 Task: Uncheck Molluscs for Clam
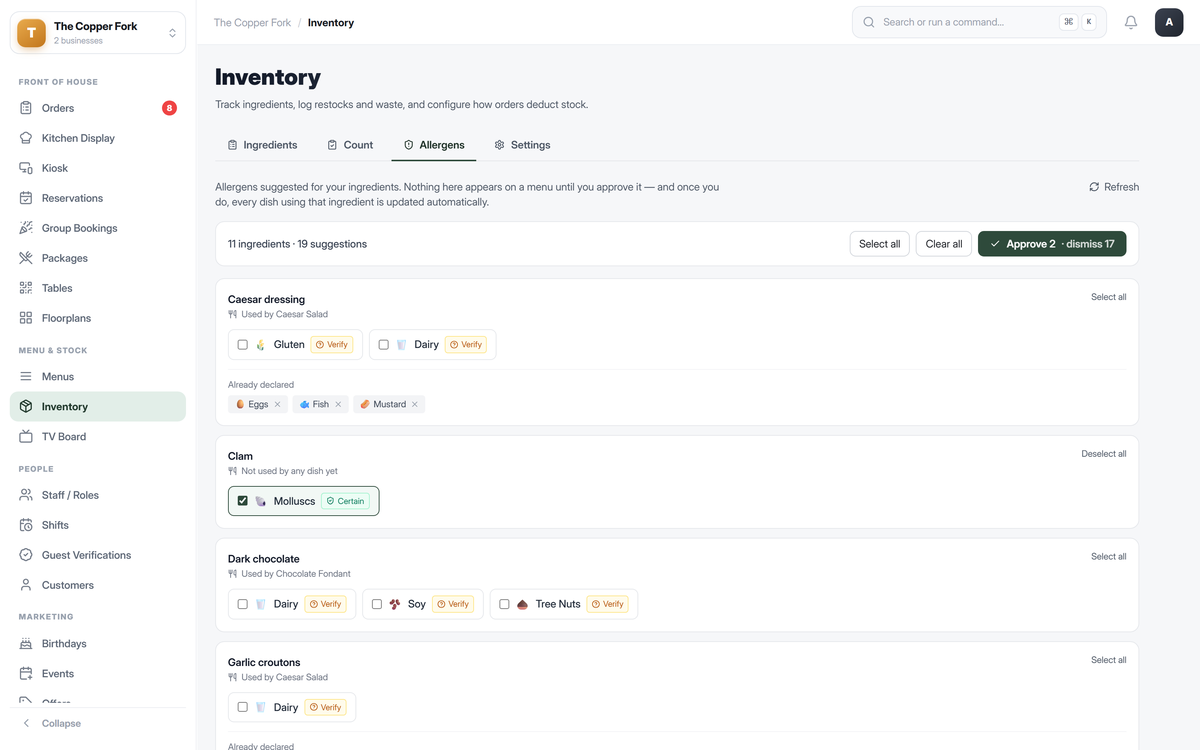pyautogui.click(x=242, y=501)
